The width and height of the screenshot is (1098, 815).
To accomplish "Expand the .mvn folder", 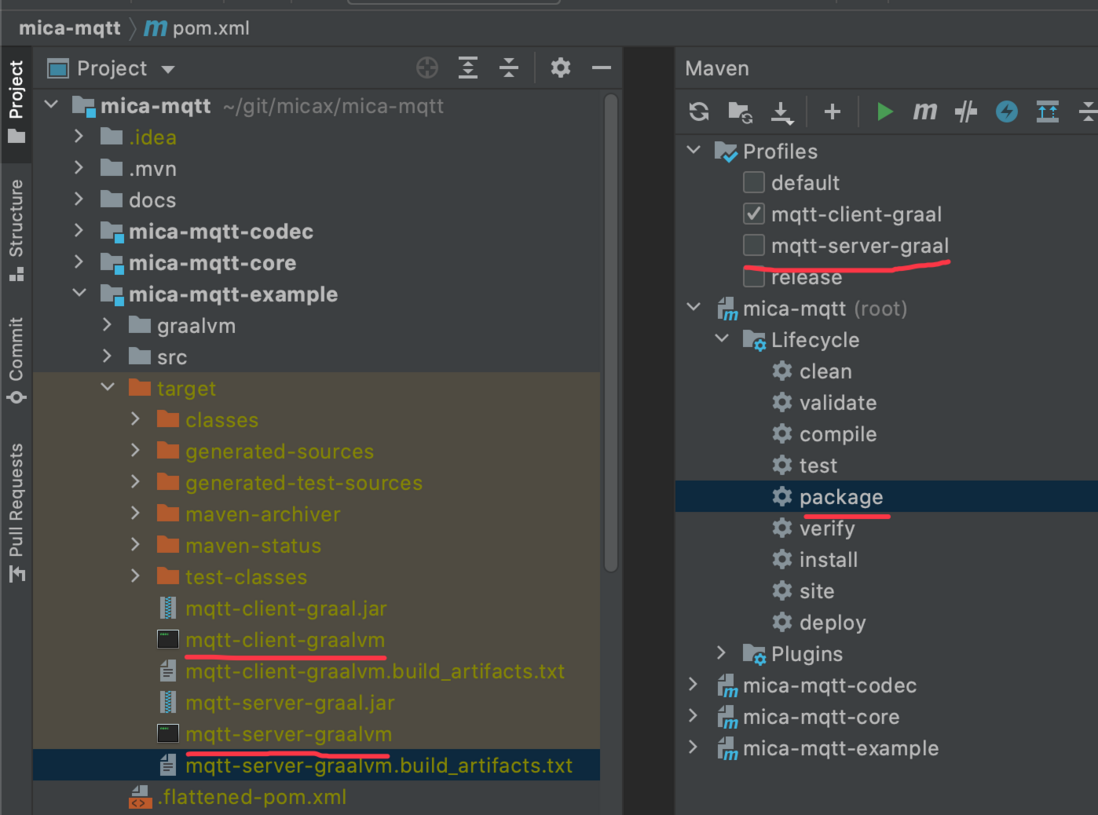I will pos(78,168).
